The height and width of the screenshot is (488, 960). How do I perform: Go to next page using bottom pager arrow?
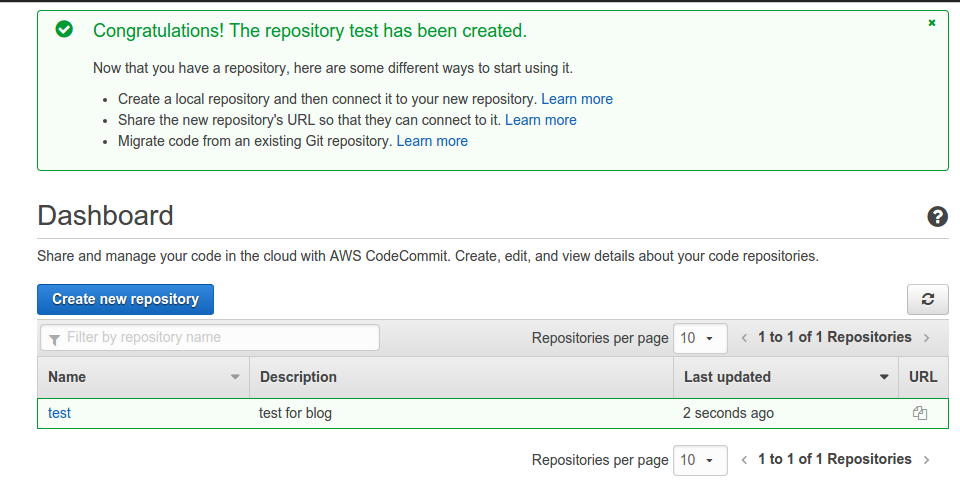926,460
